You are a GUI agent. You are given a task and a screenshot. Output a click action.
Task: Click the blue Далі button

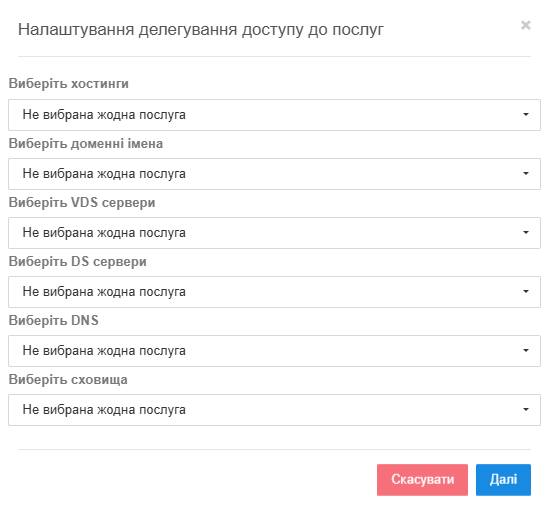click(503, 480)
